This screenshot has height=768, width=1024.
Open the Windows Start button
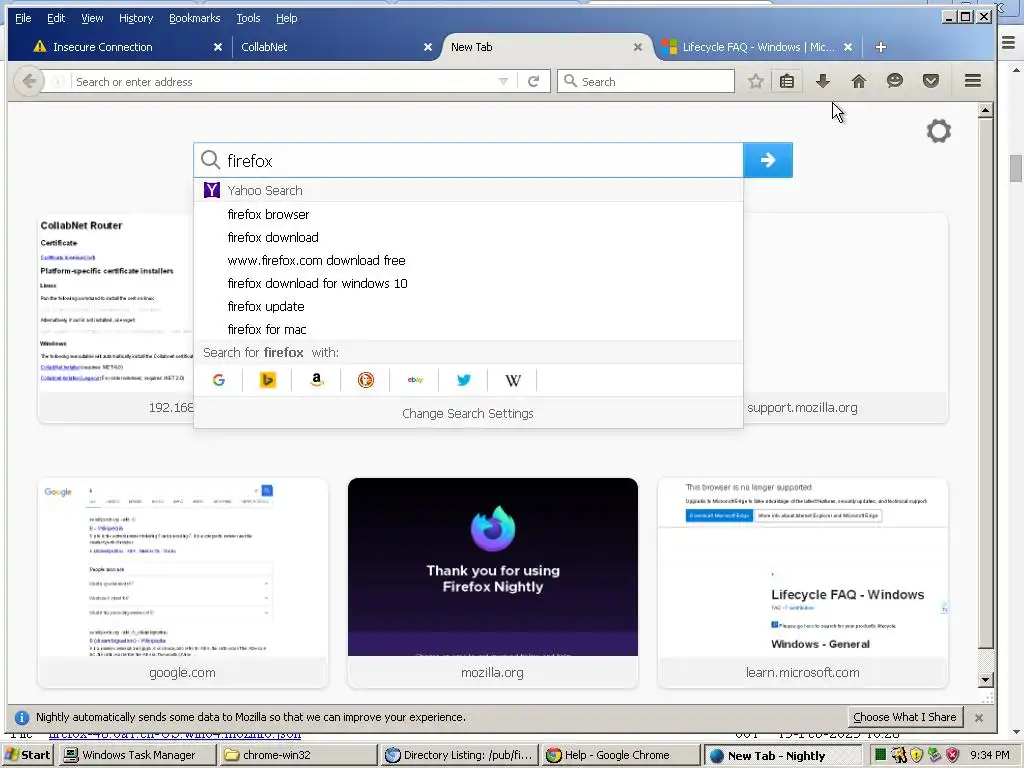coord(27,755)
